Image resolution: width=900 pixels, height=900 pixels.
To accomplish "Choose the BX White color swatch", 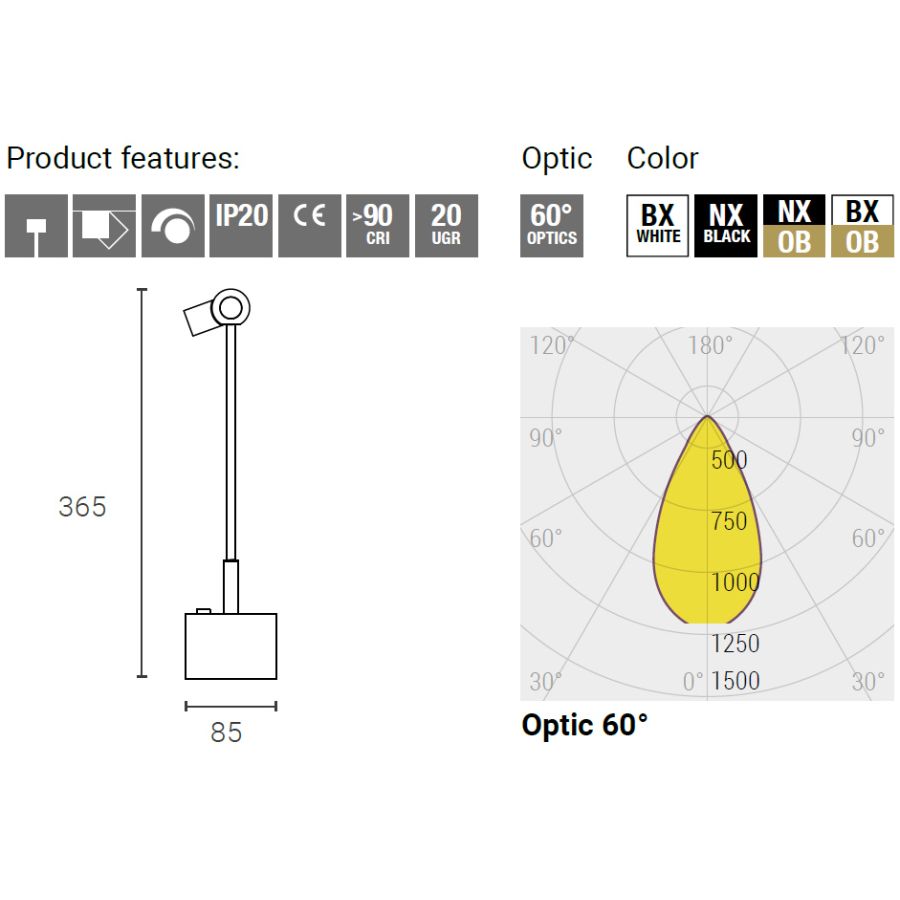I will [x=658, y=226].
